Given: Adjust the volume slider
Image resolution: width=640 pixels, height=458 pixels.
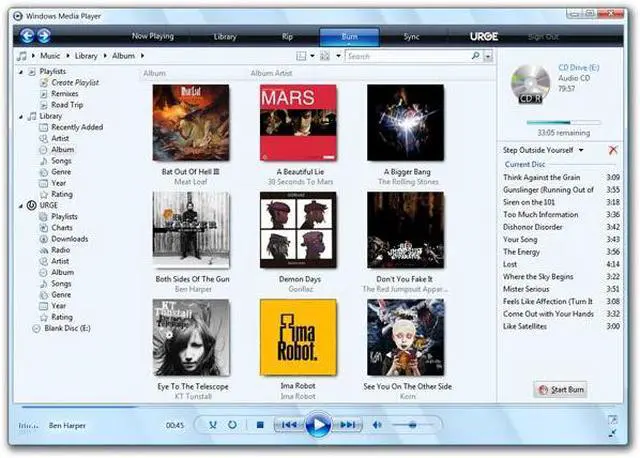Looking at the screenshot, I should (x=410, y=425).
